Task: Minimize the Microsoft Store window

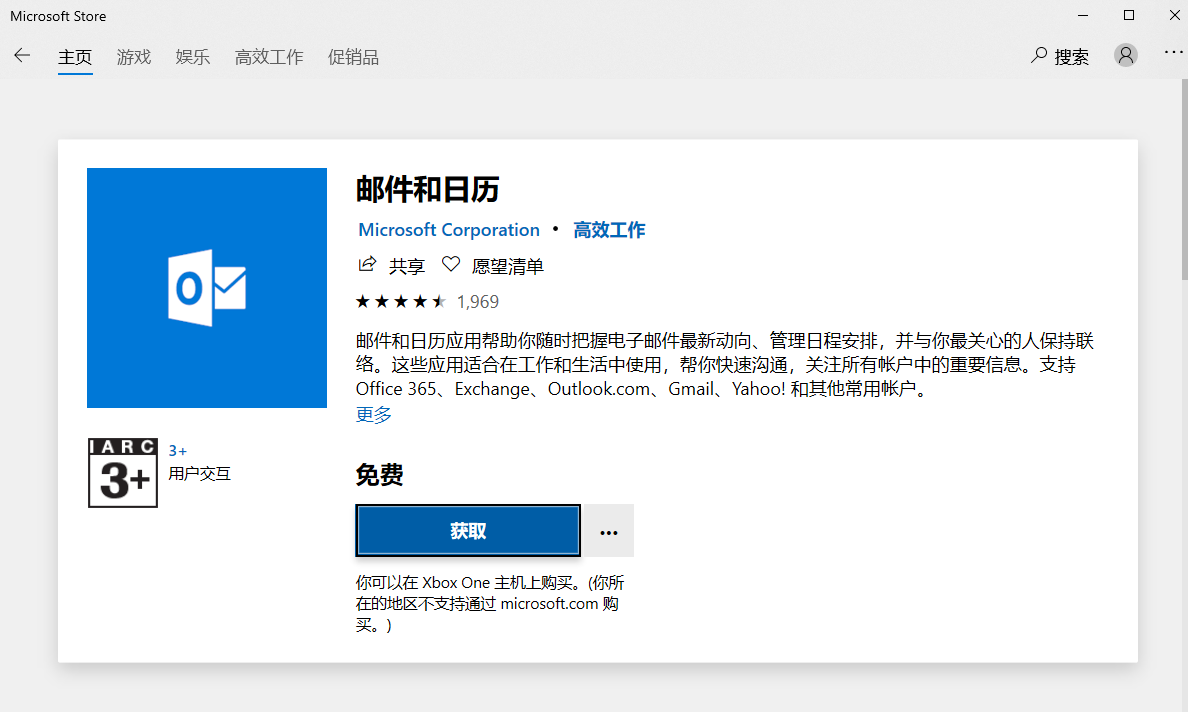Action: click(x=1083, y=15)
